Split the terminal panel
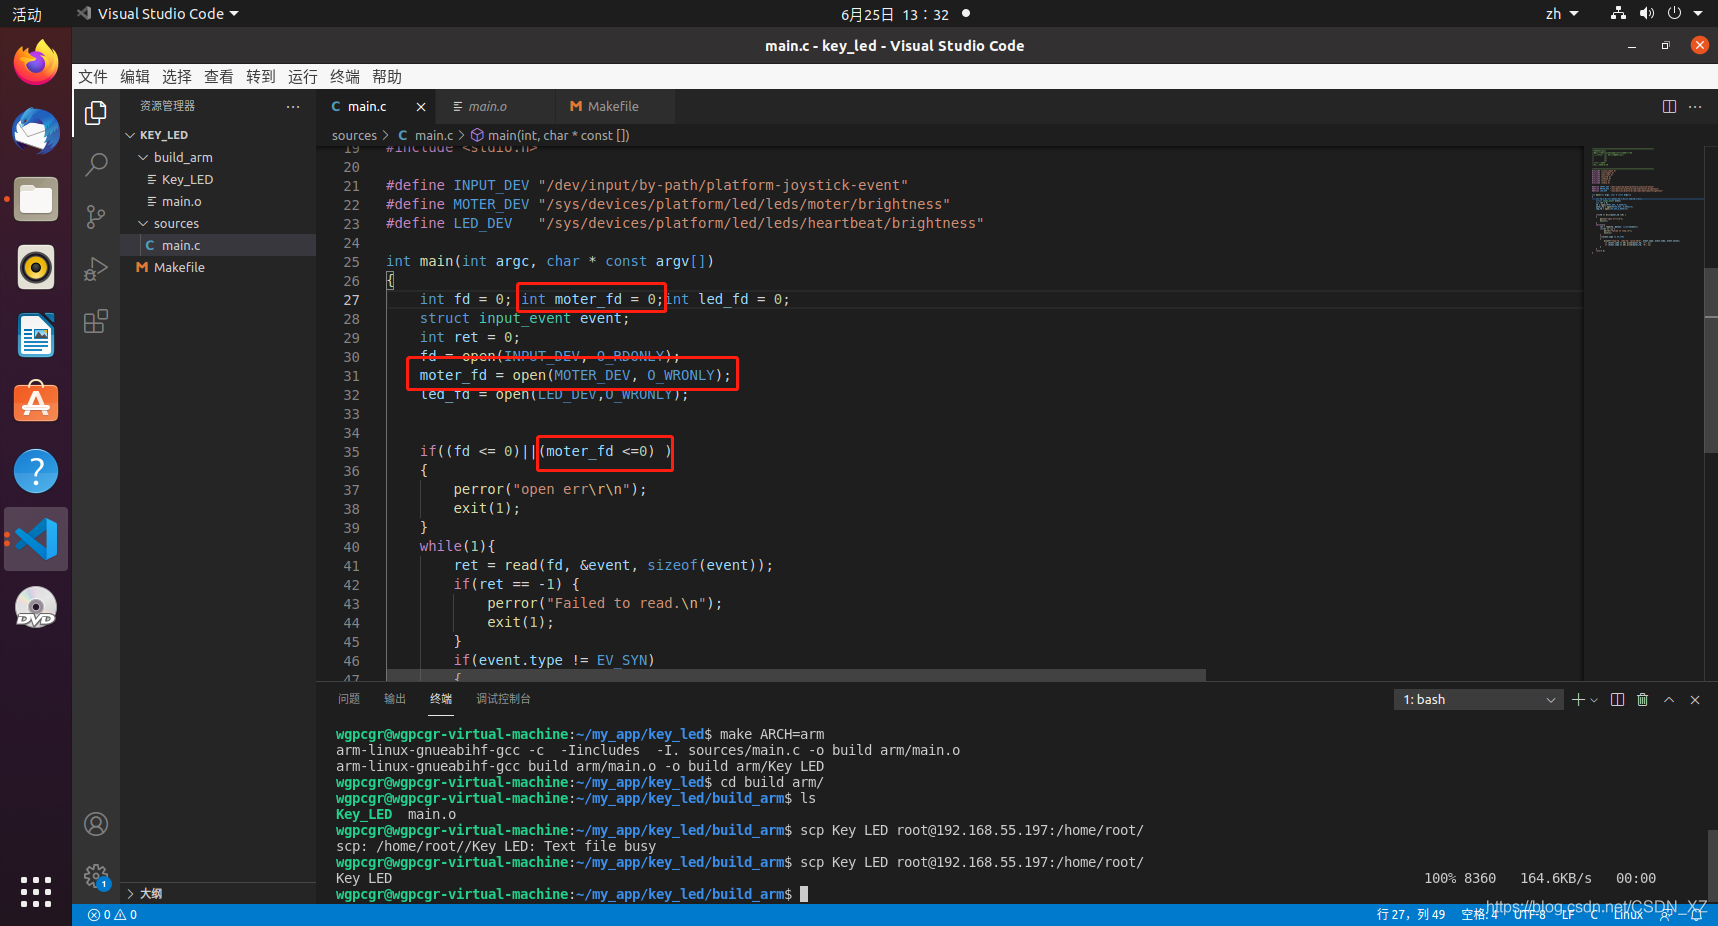This screenshot has width=1718, height=926. click(1617, 700)
